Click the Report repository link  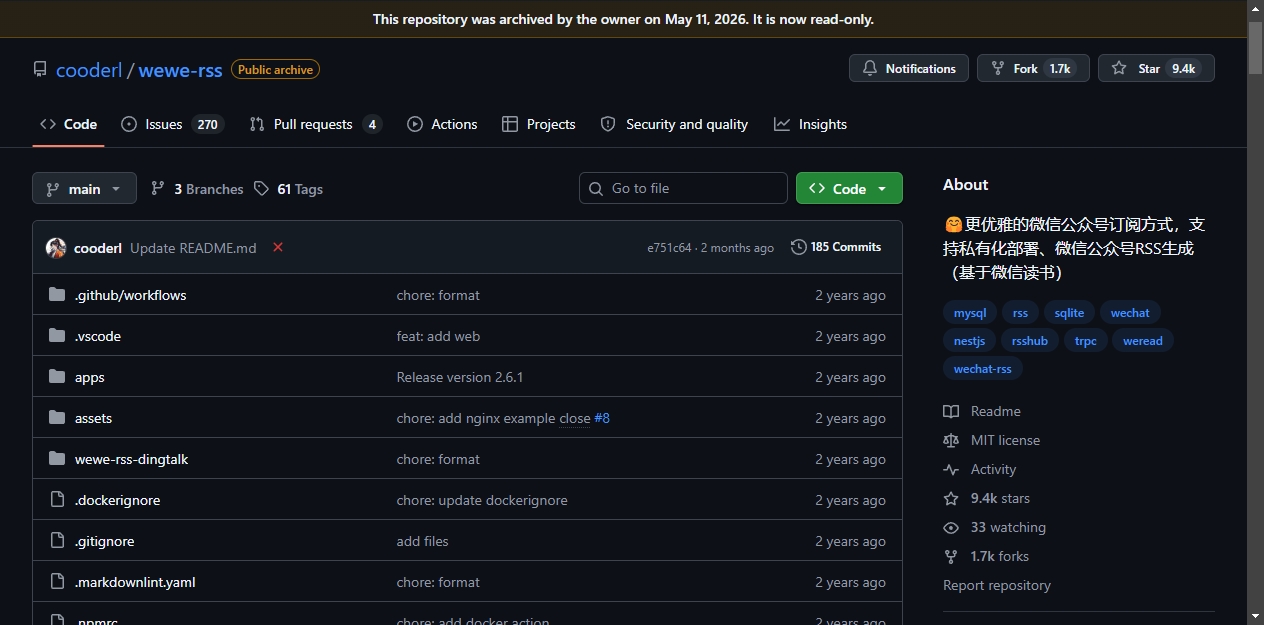[997, 585]
